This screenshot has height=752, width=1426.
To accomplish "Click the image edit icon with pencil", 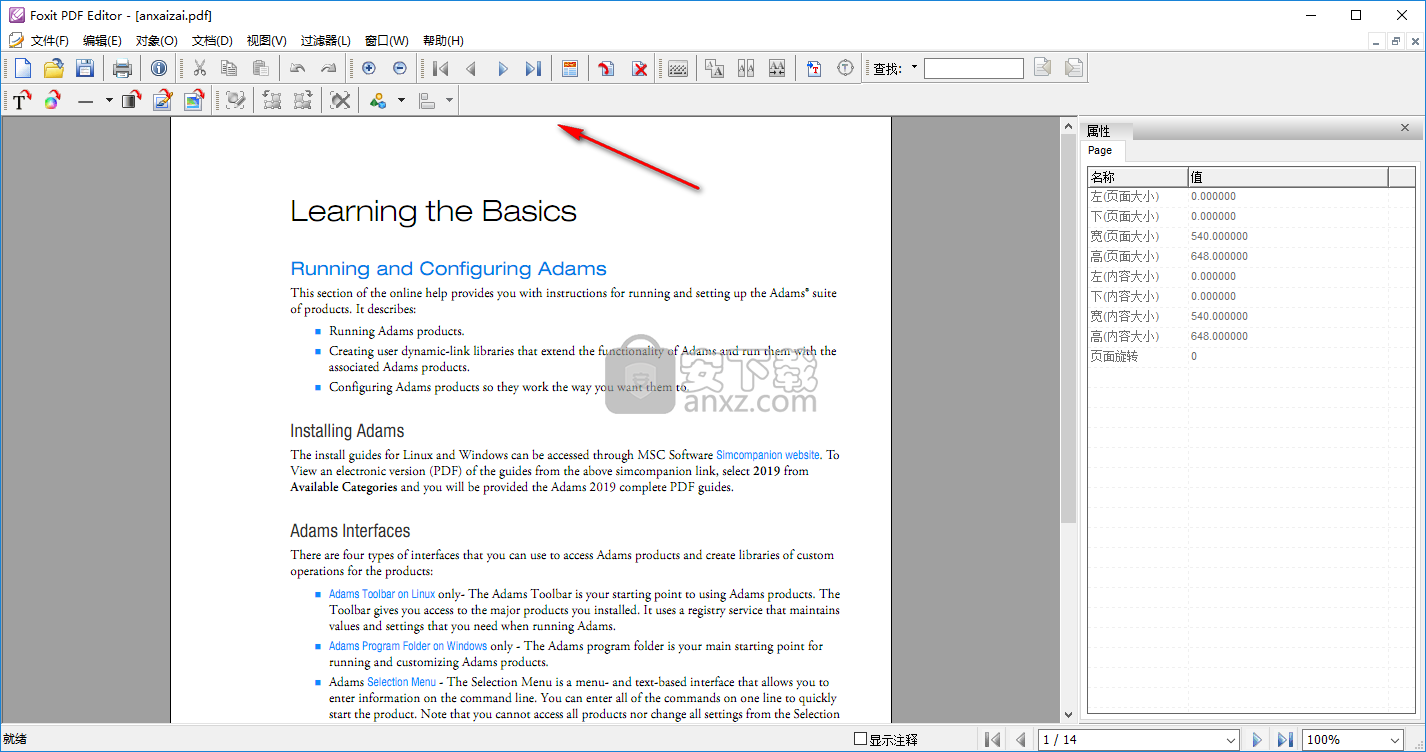I will coord(162,100).
